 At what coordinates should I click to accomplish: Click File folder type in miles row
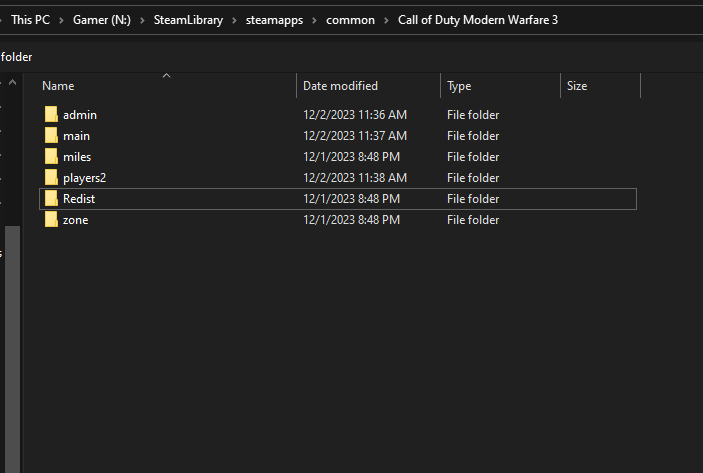473,157
